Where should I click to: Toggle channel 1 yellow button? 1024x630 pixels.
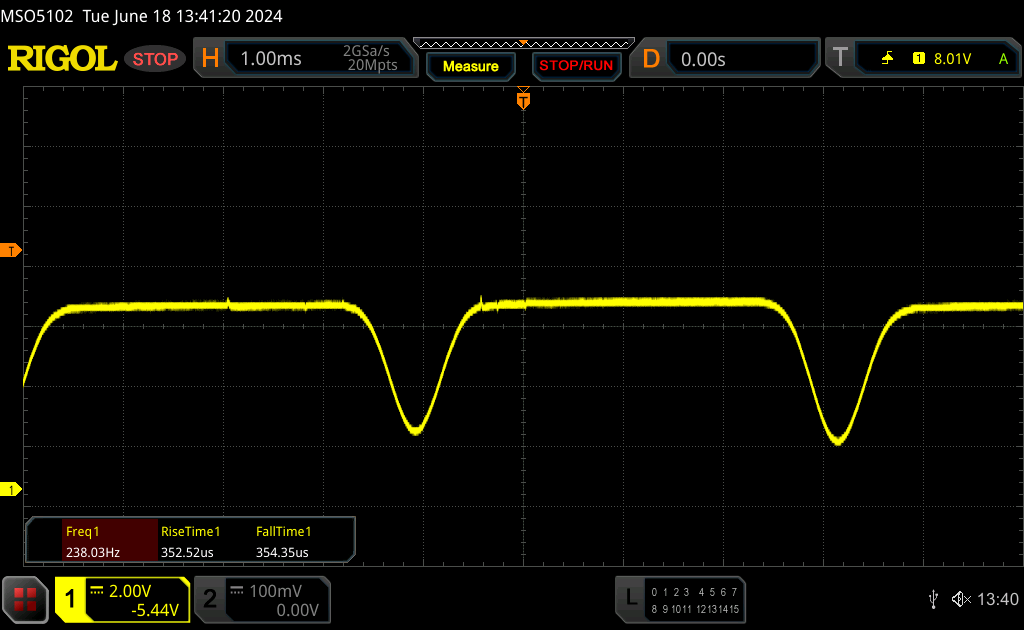pyautogui.click(x=70, y=599)
